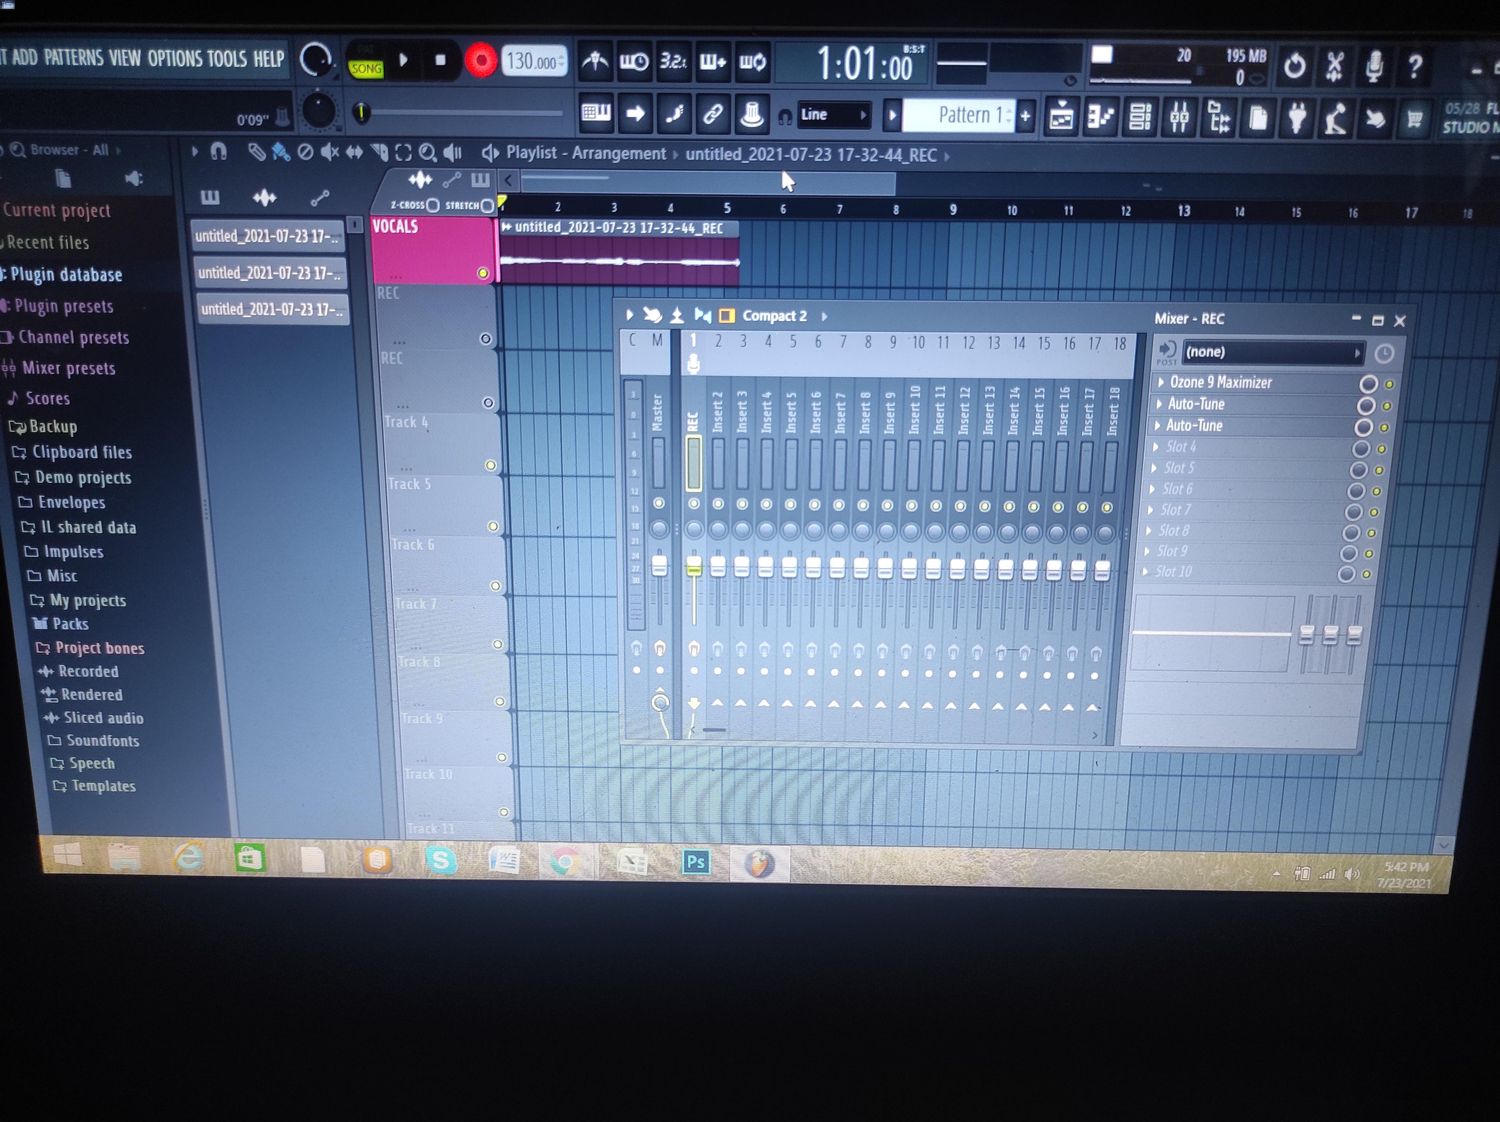Enable wait for input before playing
Screen dimensions: 1500x1122
coord(634,62)
